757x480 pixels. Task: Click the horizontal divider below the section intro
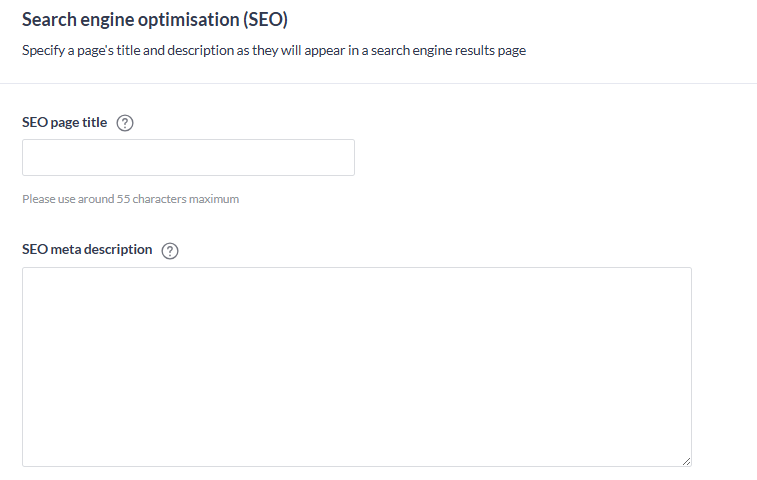pyautogui.click(x=378, y=83)
